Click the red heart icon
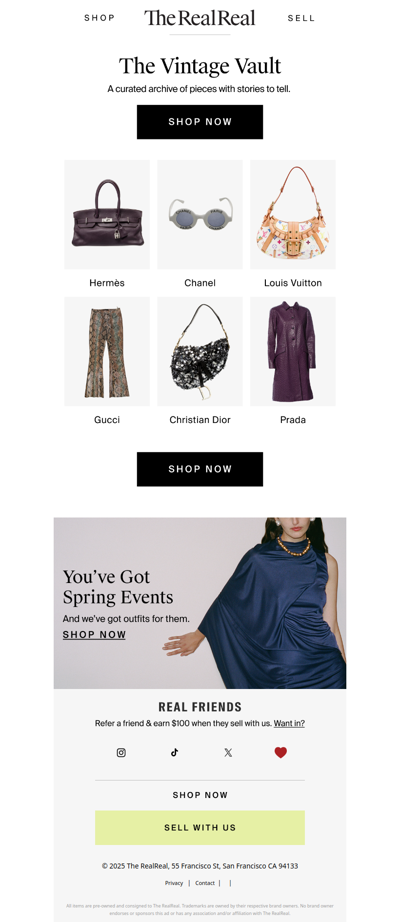Screen dimensions: 400x922 (281, 753)
